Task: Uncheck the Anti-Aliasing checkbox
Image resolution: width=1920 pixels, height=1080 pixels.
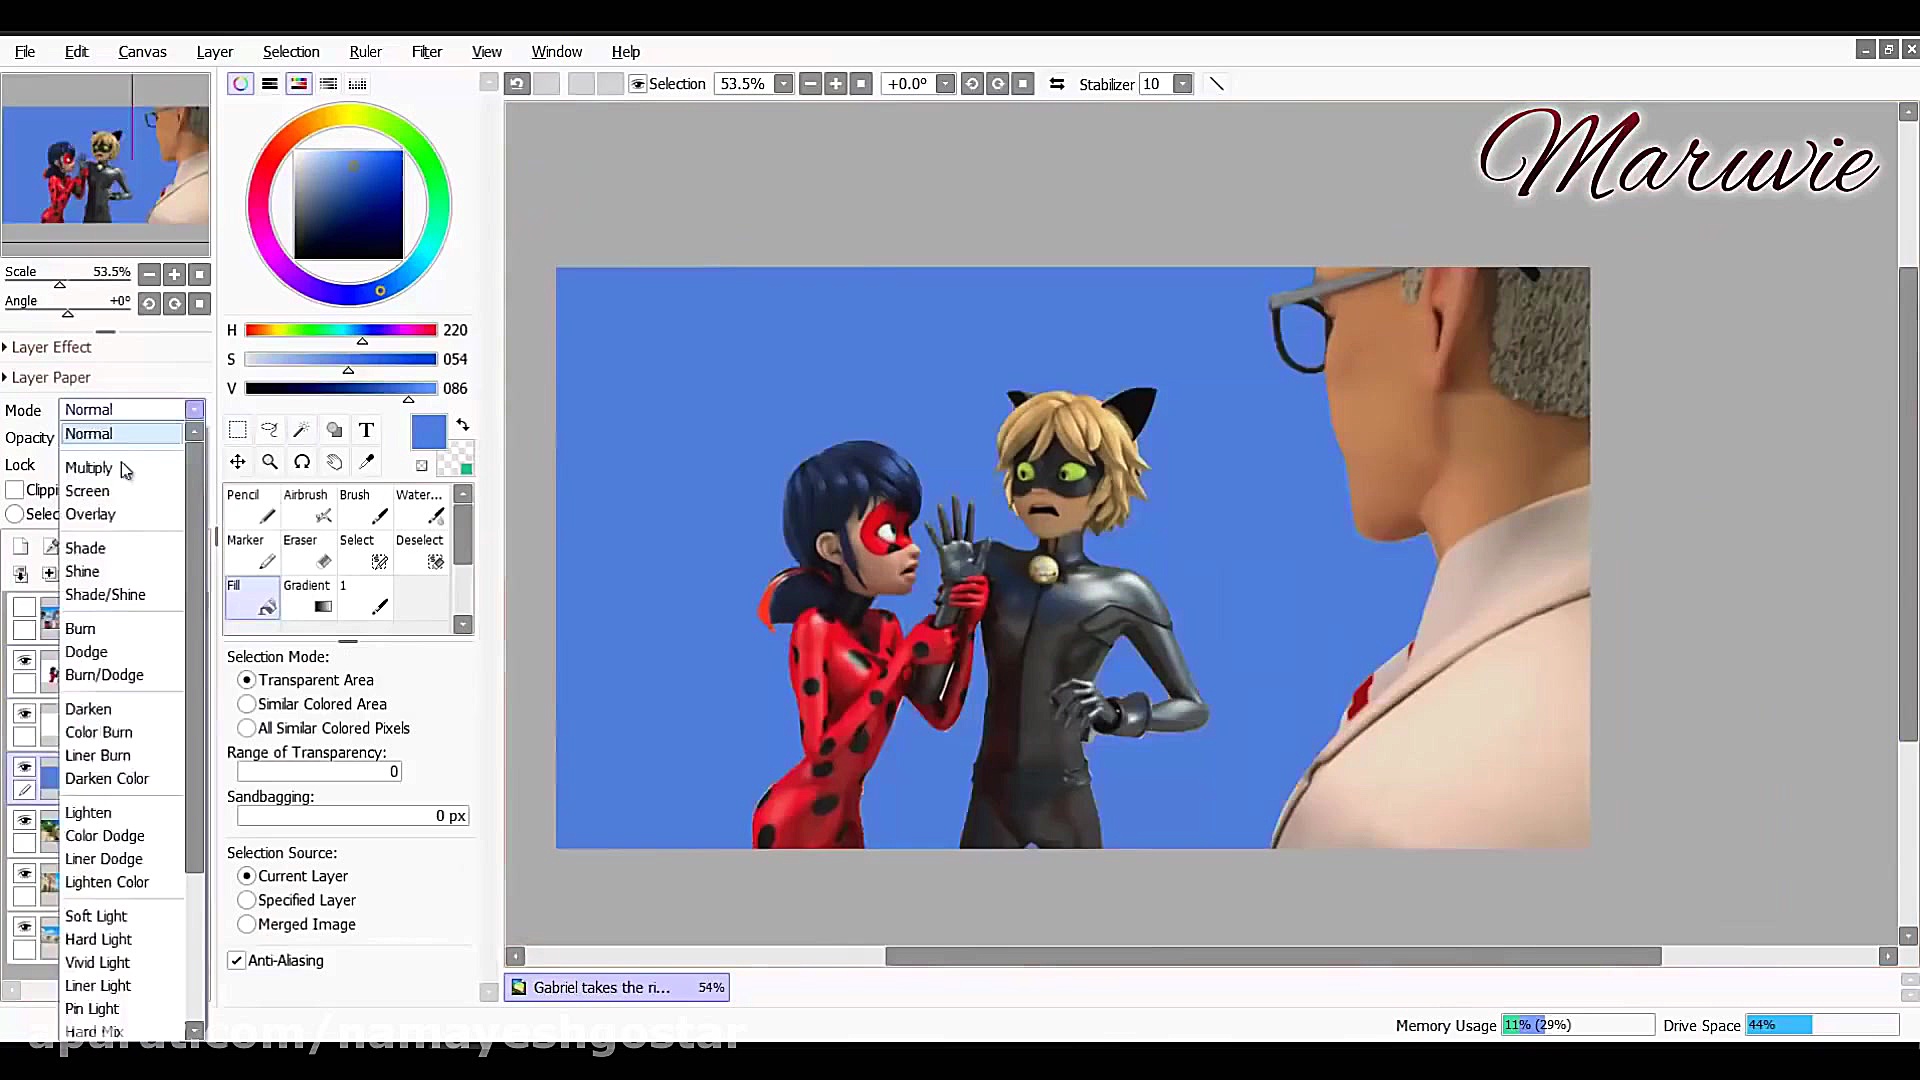Action: point(237,960)
